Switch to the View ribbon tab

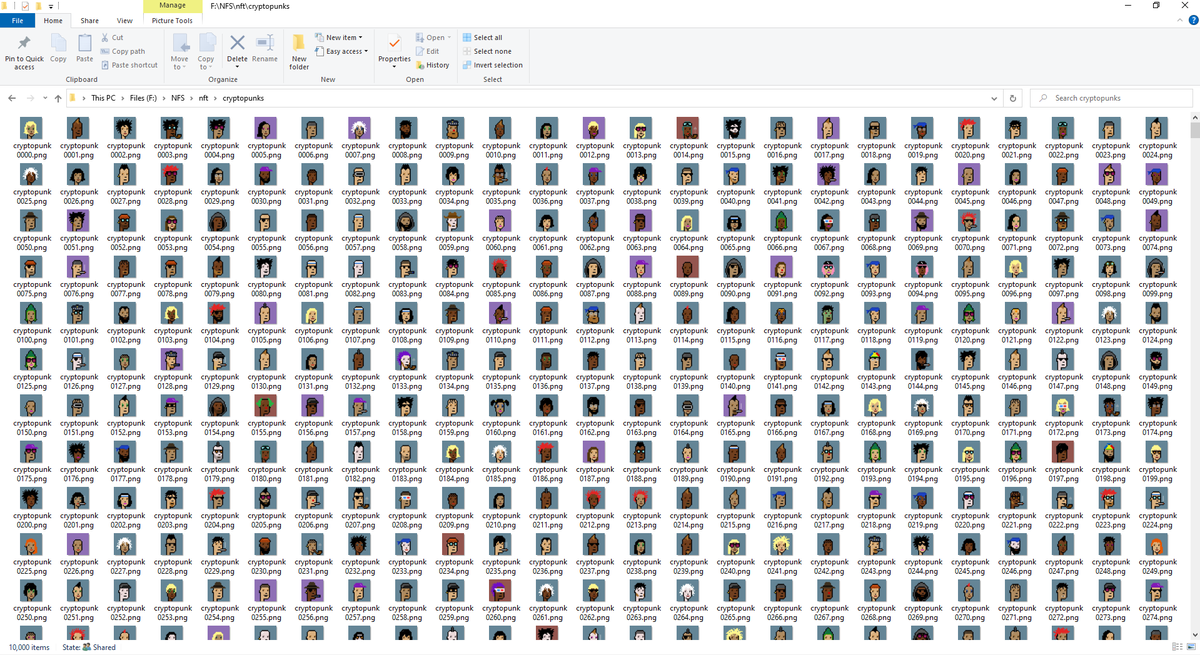coord(125,20)
